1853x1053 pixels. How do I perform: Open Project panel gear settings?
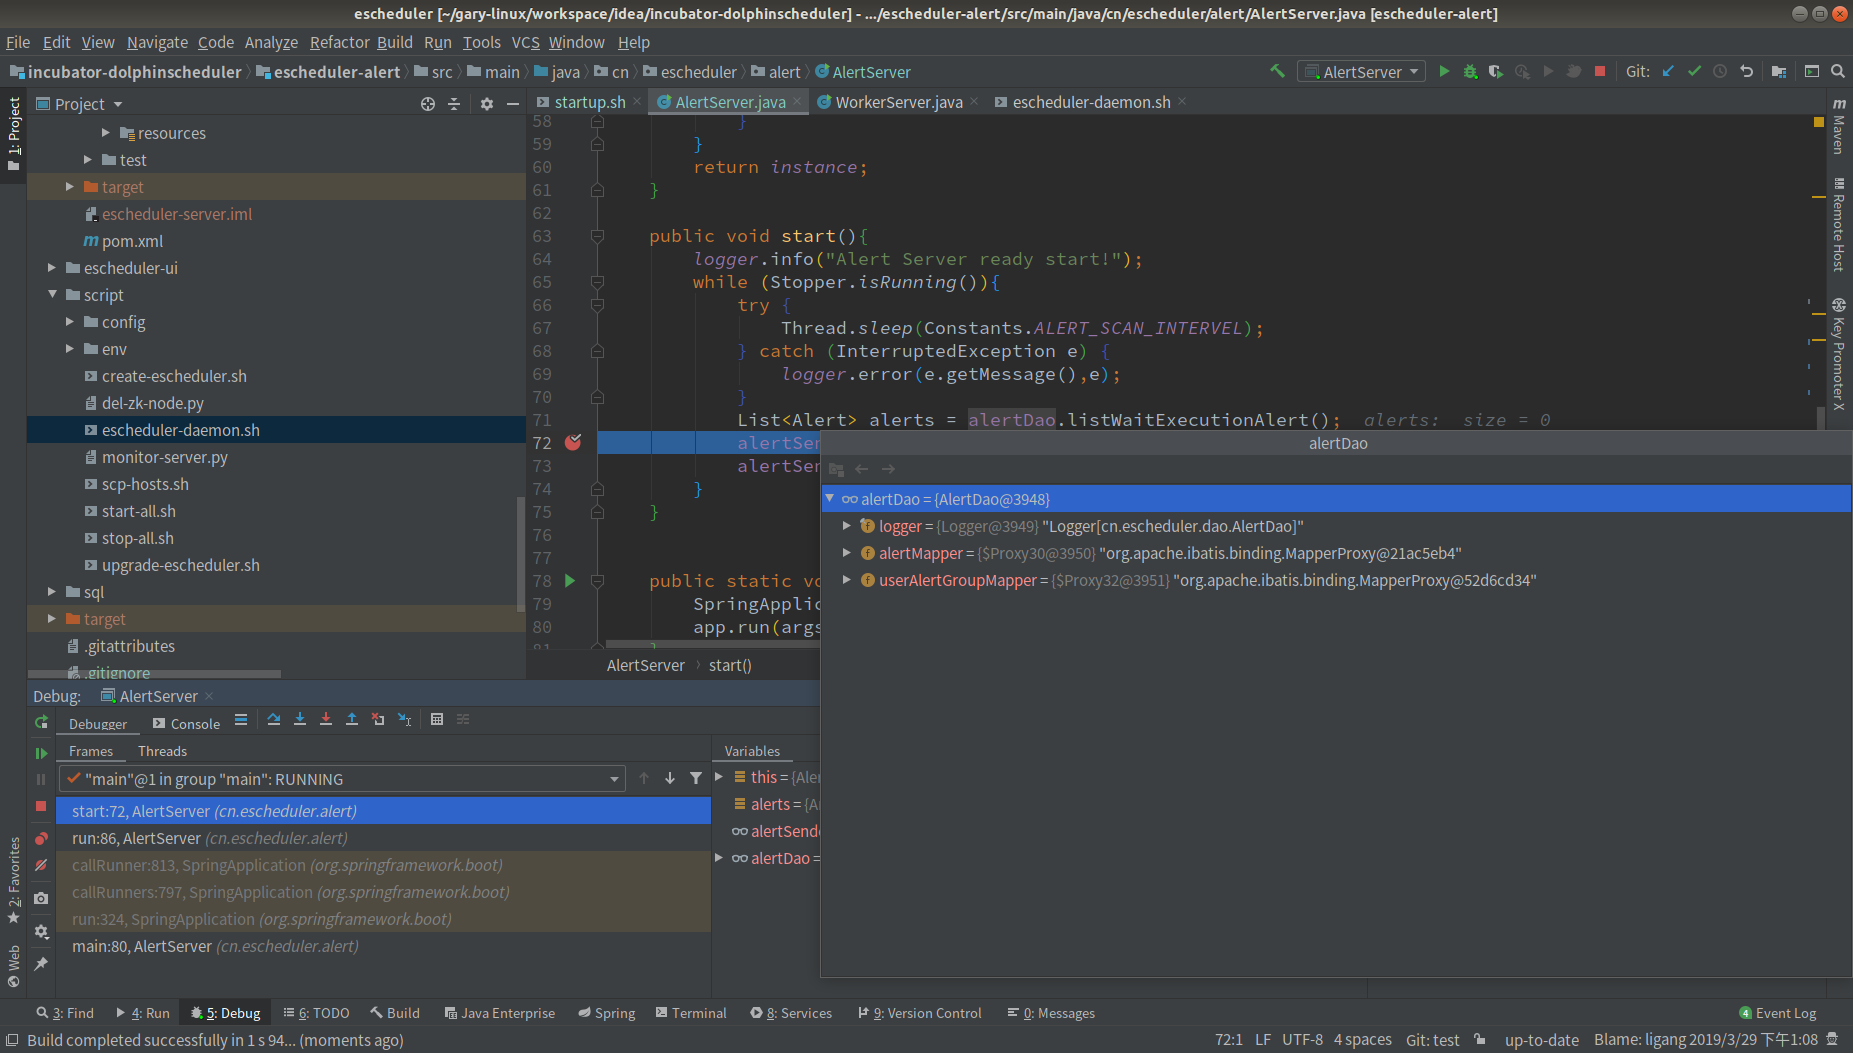pyautogui.click(x=487, y=104)
